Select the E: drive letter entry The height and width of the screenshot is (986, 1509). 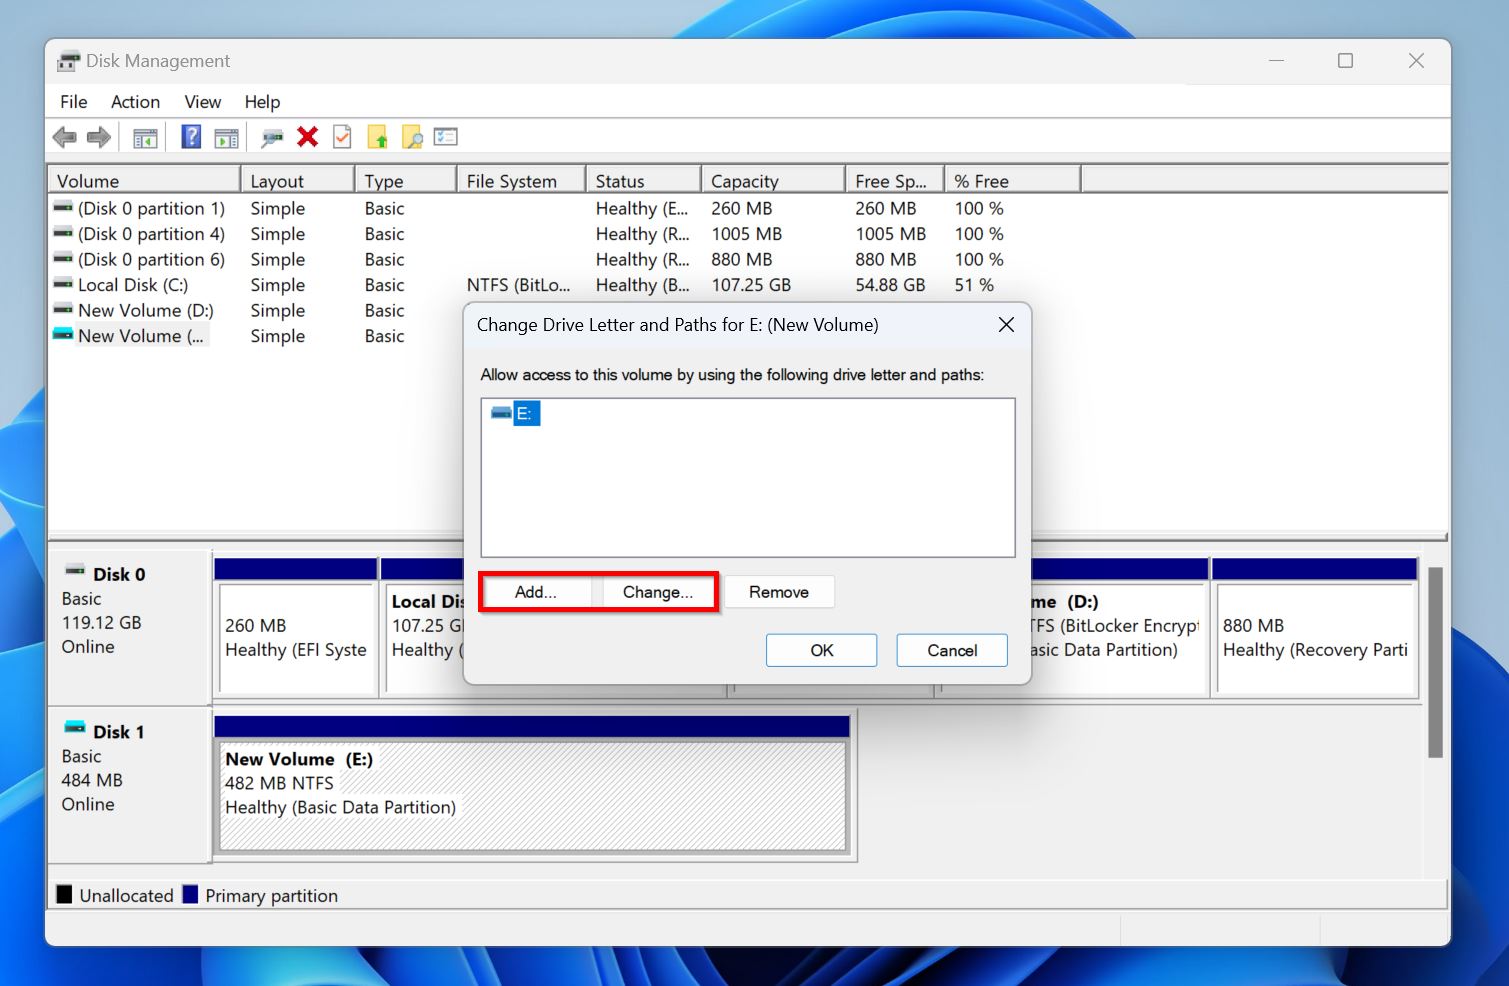(x=527, y=412)
